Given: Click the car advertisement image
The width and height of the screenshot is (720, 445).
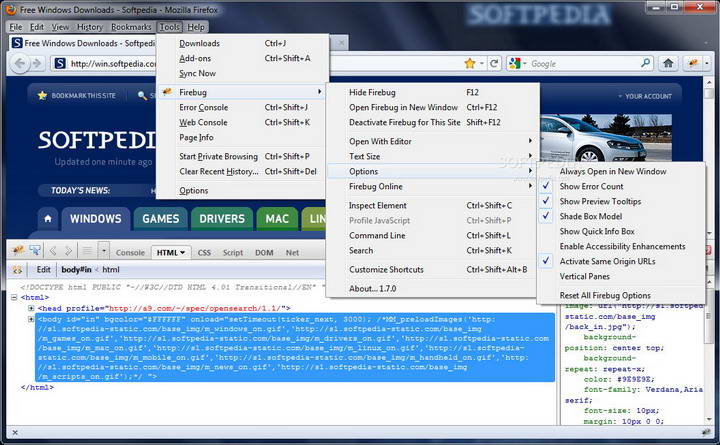Looking at the screenshot, I should 606,138.
